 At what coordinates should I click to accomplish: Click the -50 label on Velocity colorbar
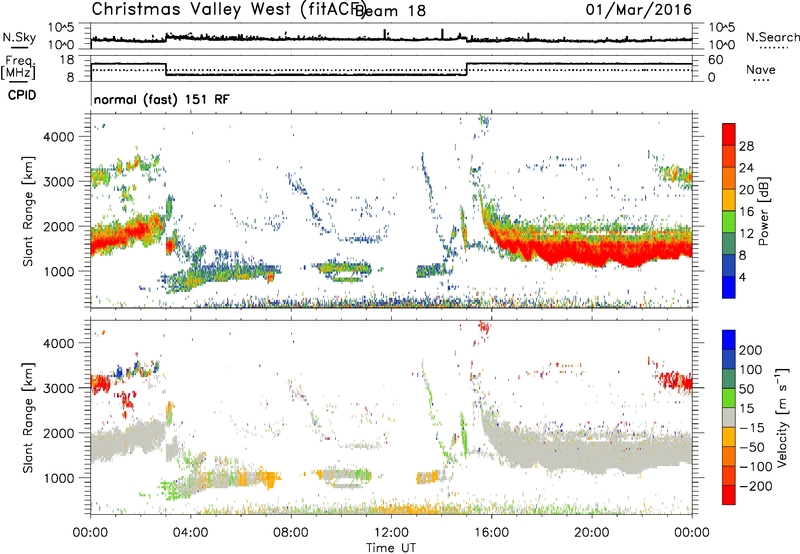(752, 448)
